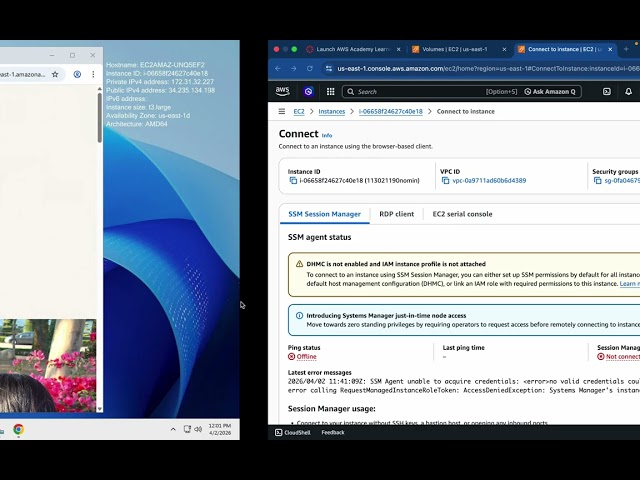640x480 pixels.
Task: Click the up arrow of Windows Chrome scrollbar
Action: [100, 89]
